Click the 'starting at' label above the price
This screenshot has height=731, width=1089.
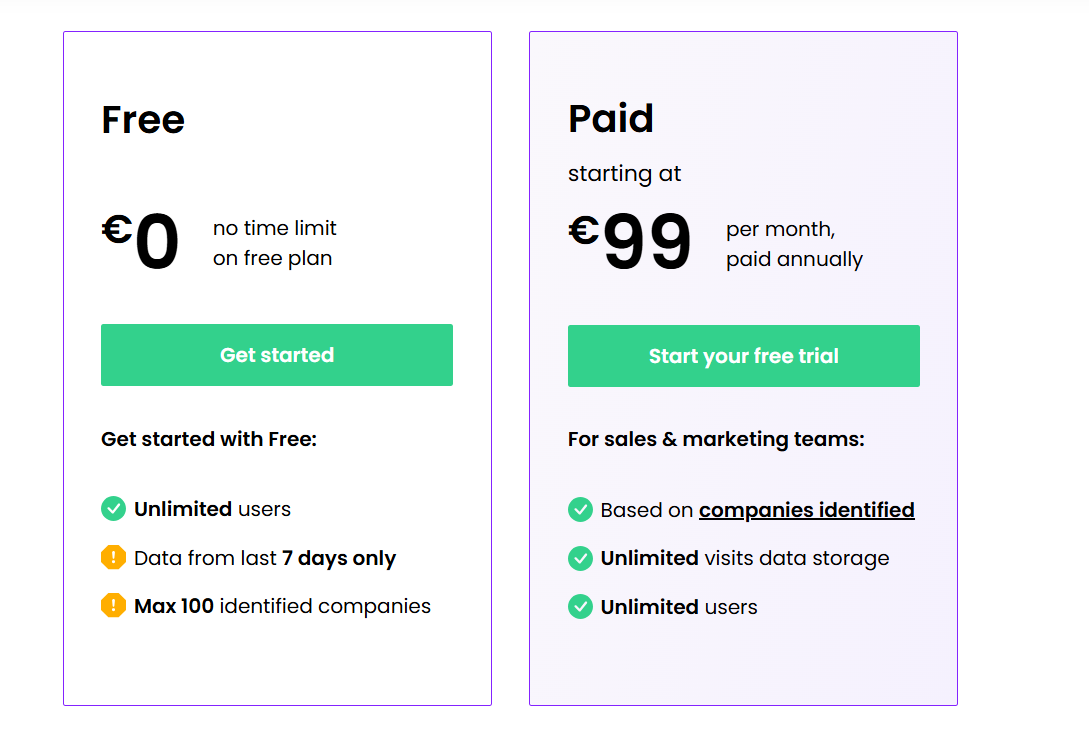point(624,174)
